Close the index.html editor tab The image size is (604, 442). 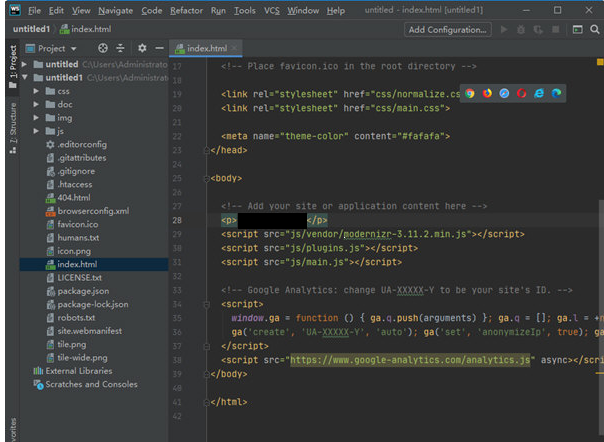(234, 49)
